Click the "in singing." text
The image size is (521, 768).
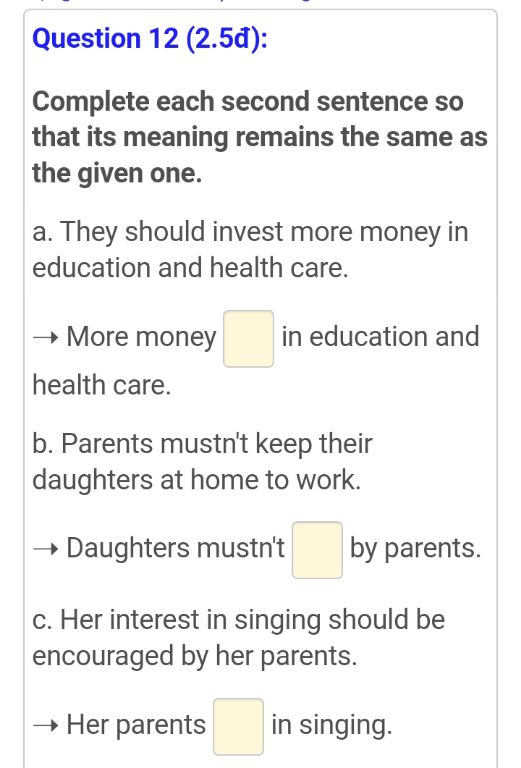(x=332, y=725)
